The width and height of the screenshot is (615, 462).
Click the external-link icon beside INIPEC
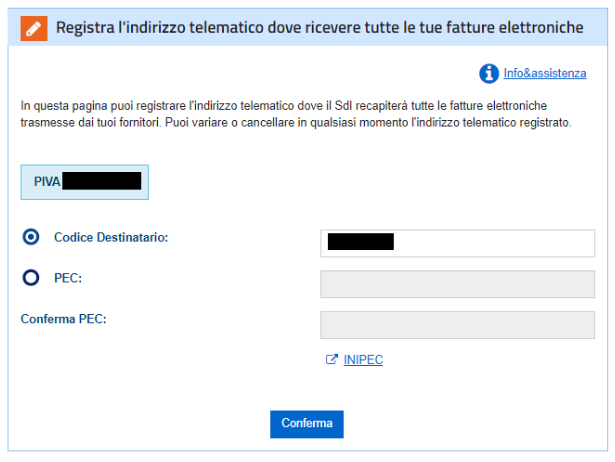pyautogui.click(x=332, y=360)
